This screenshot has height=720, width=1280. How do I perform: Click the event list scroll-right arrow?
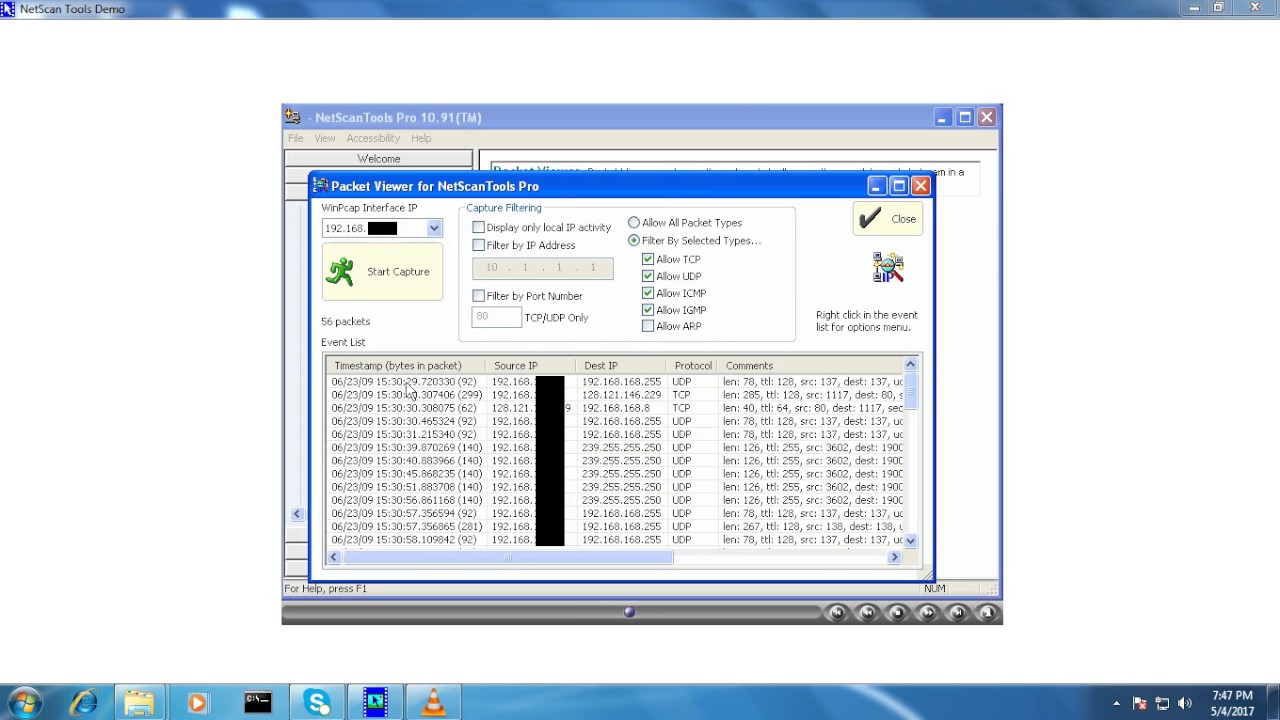894,557
